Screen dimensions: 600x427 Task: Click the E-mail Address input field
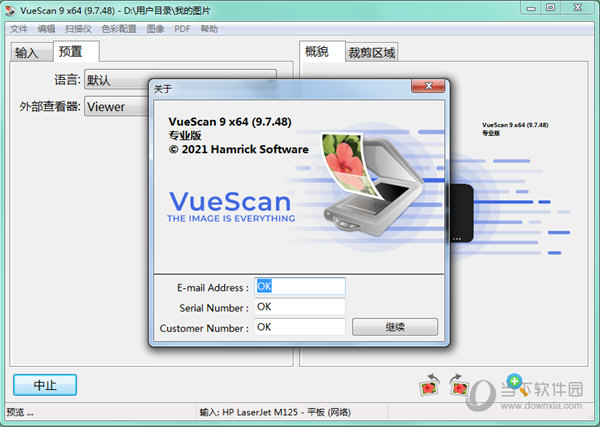coord(300,286)
